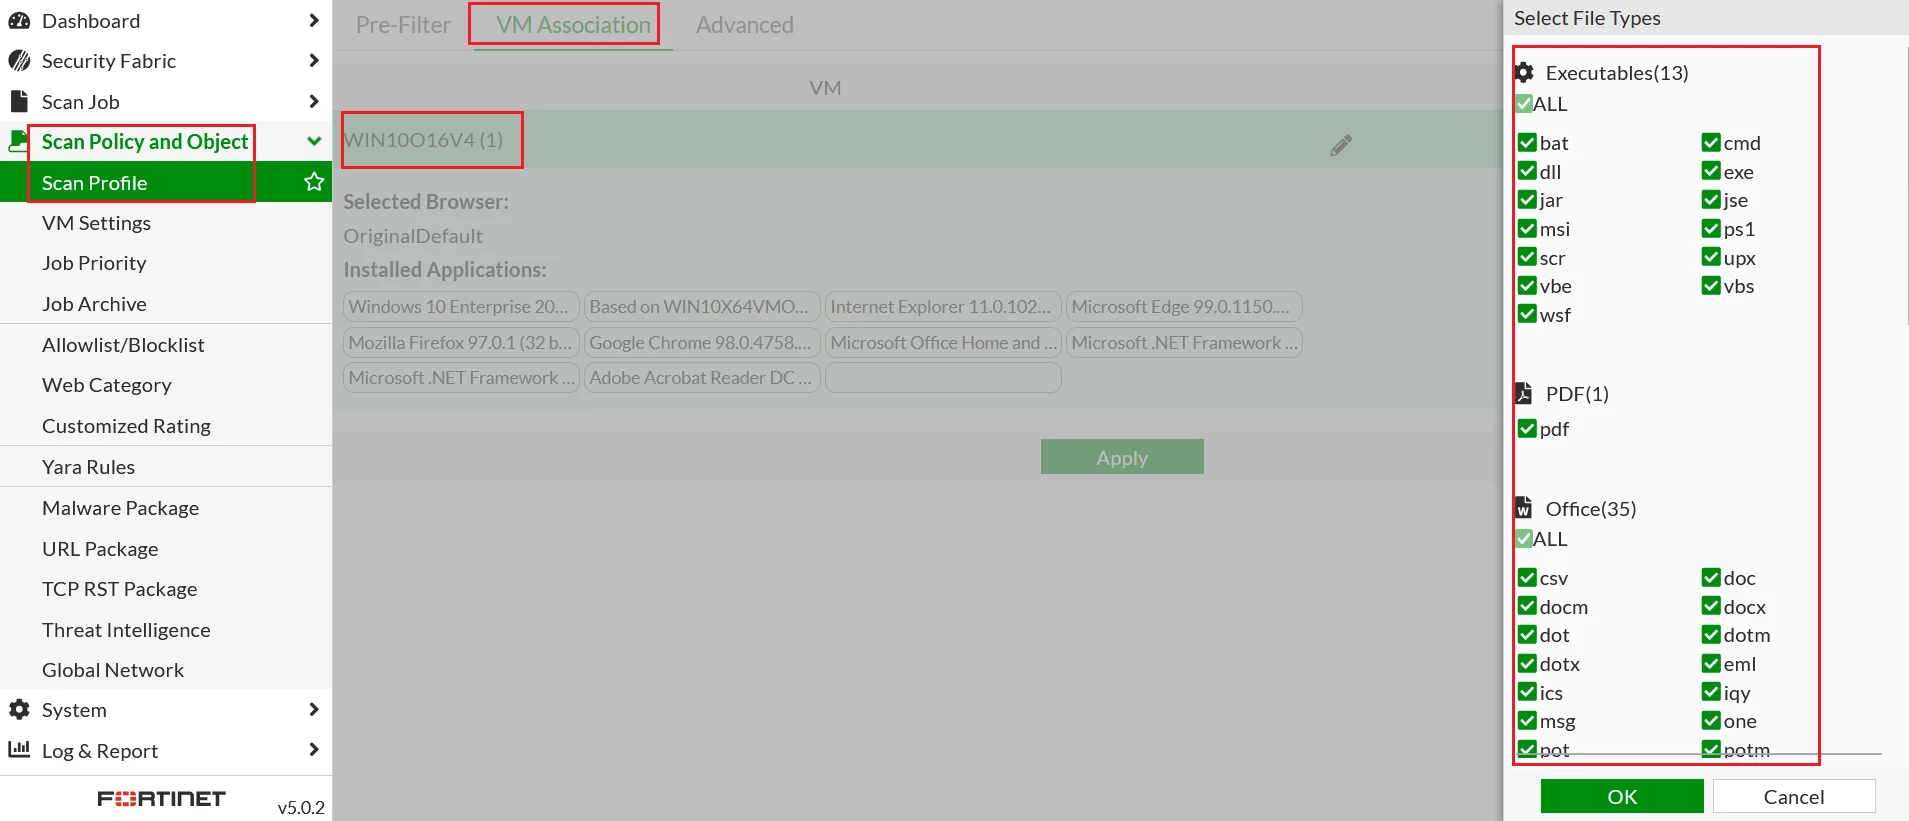Uncheck the exe file type

pos(1711,171)
